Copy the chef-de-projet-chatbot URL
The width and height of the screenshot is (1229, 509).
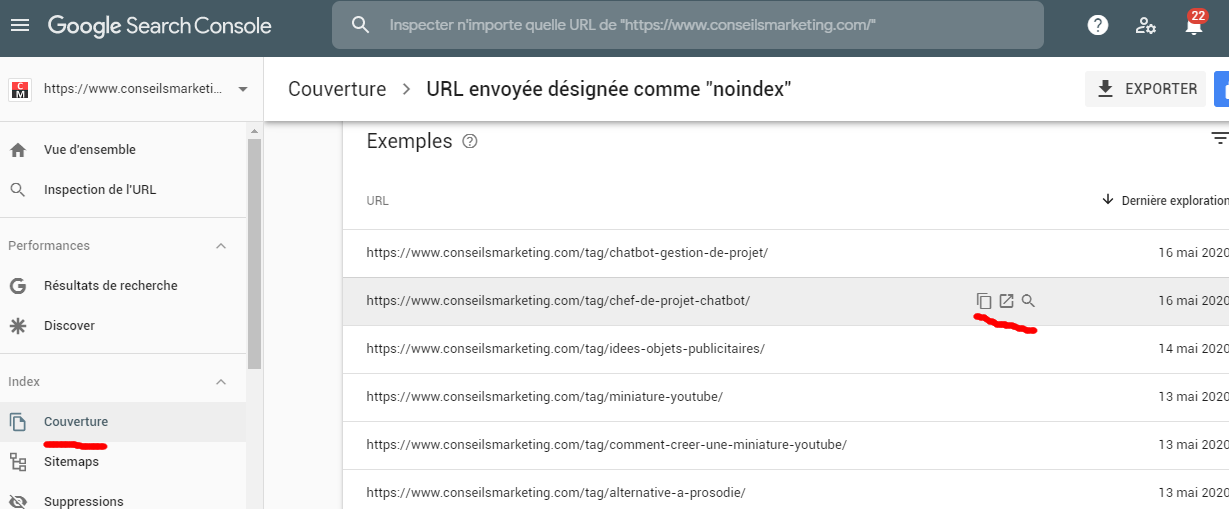(x=984, y=301)
